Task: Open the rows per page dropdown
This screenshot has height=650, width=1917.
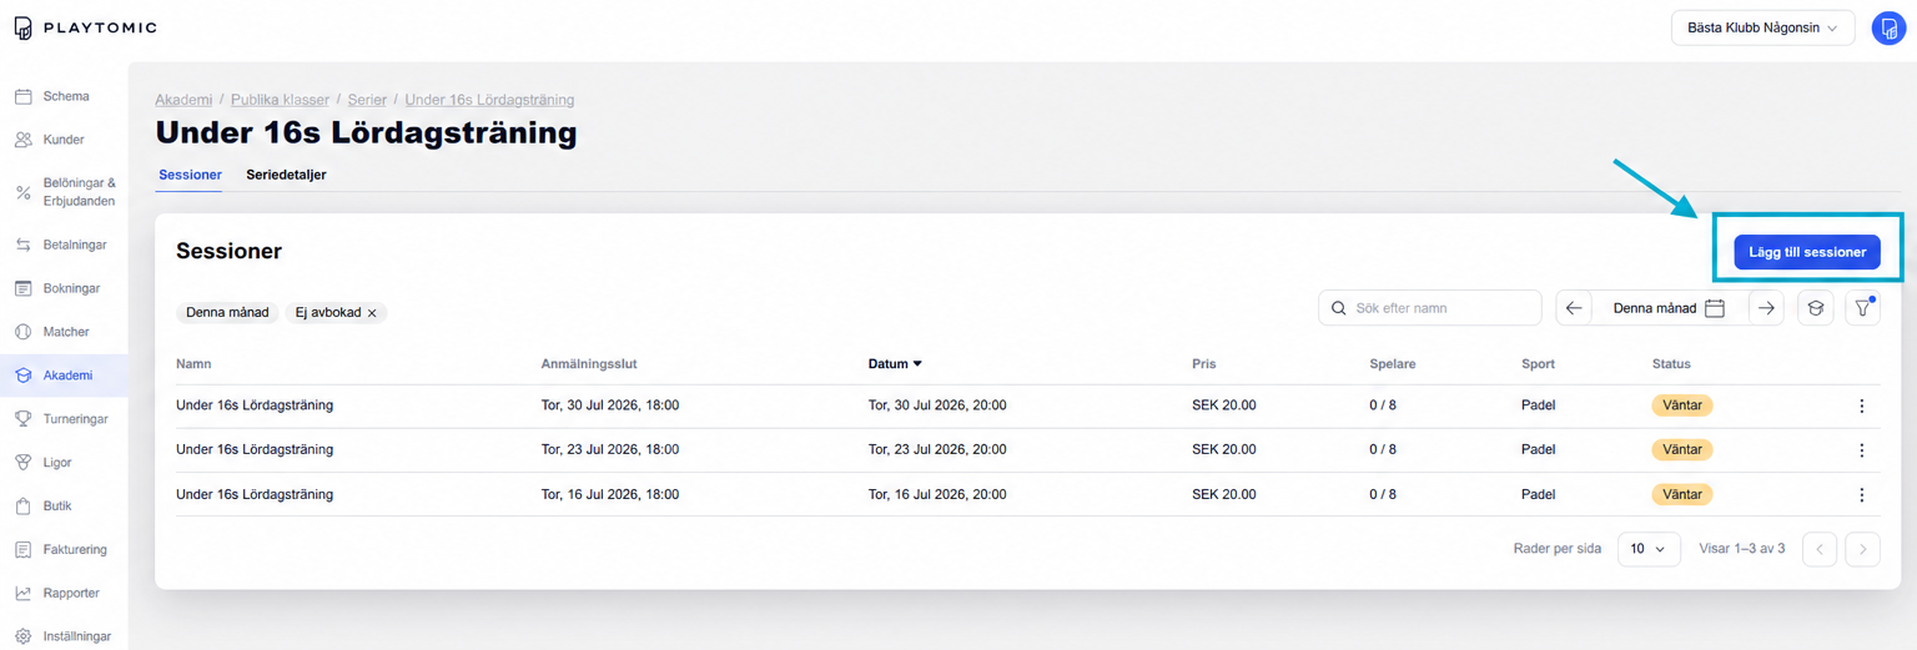Action: 1648,549
